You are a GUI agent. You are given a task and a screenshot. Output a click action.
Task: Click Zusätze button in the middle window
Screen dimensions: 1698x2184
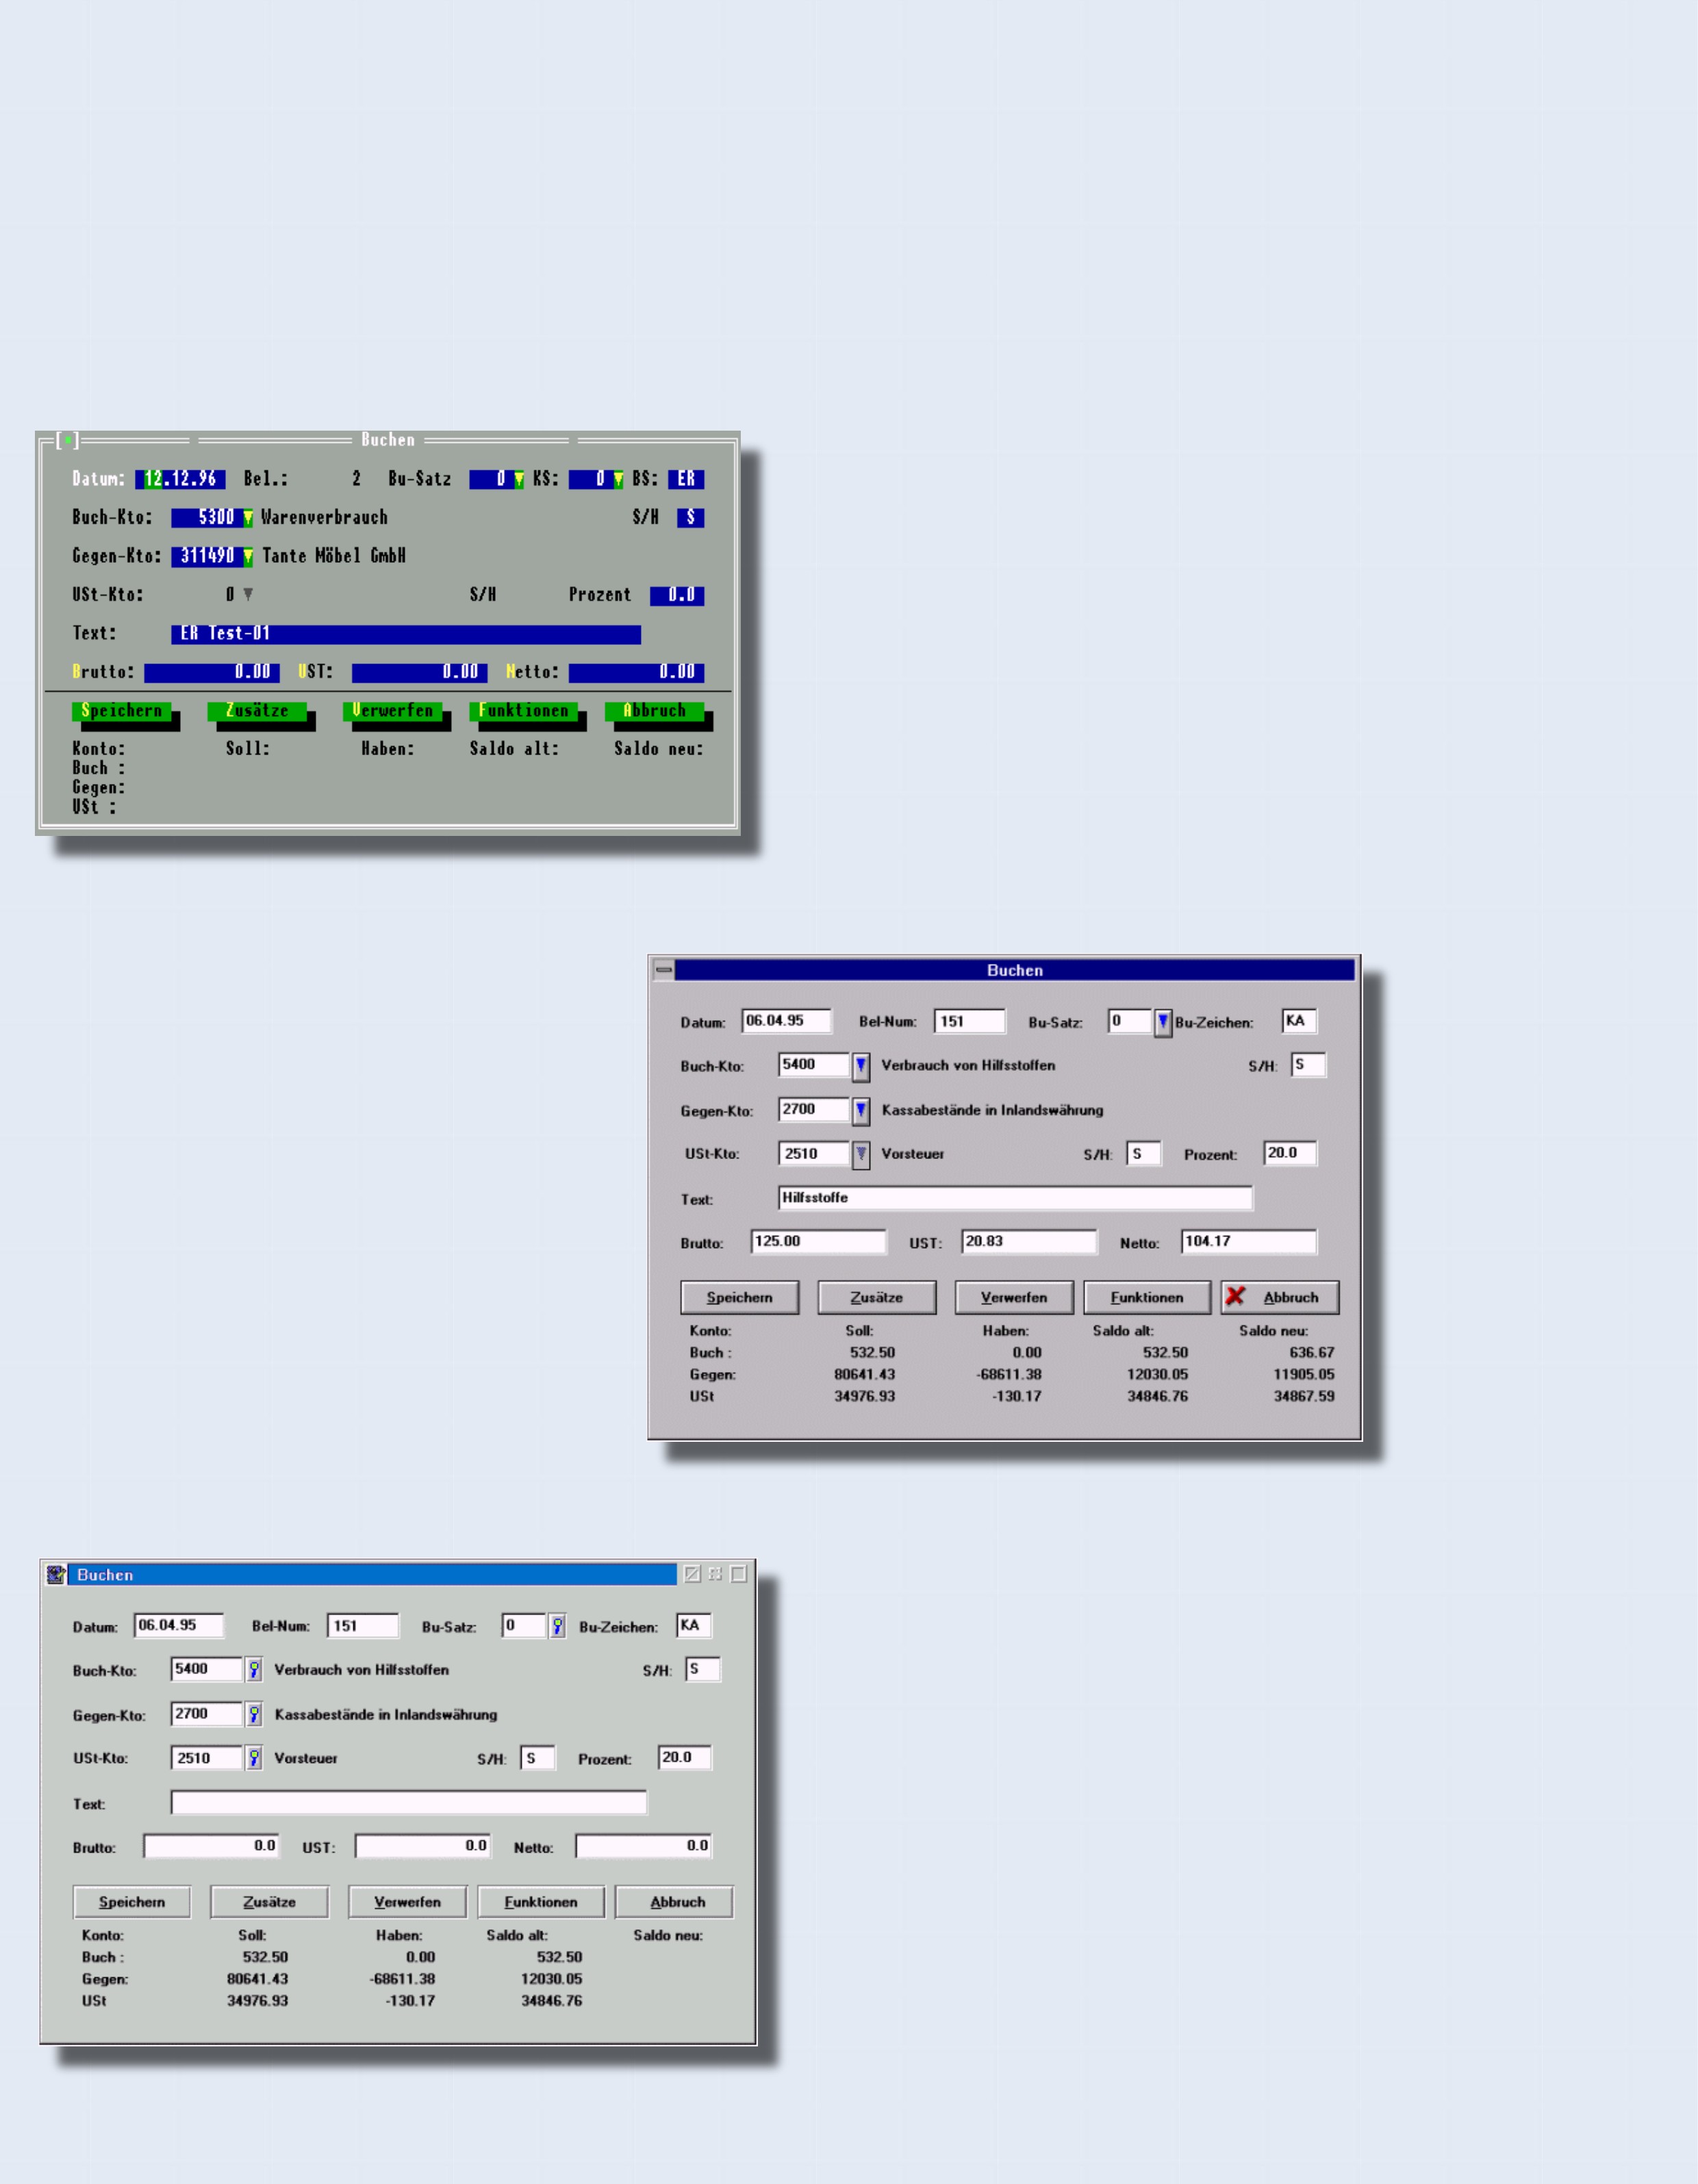coord(876,1297)
